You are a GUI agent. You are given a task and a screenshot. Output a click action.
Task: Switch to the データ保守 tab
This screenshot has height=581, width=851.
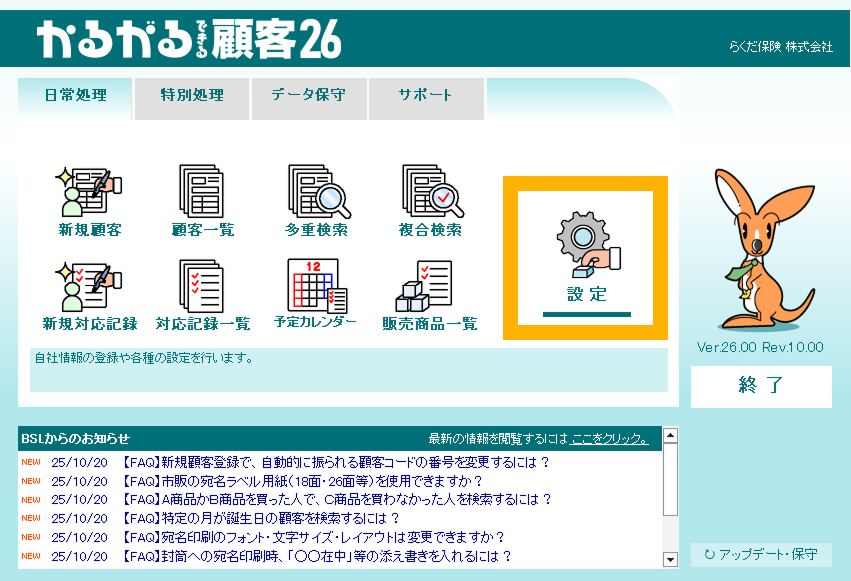tap(309, 96)
